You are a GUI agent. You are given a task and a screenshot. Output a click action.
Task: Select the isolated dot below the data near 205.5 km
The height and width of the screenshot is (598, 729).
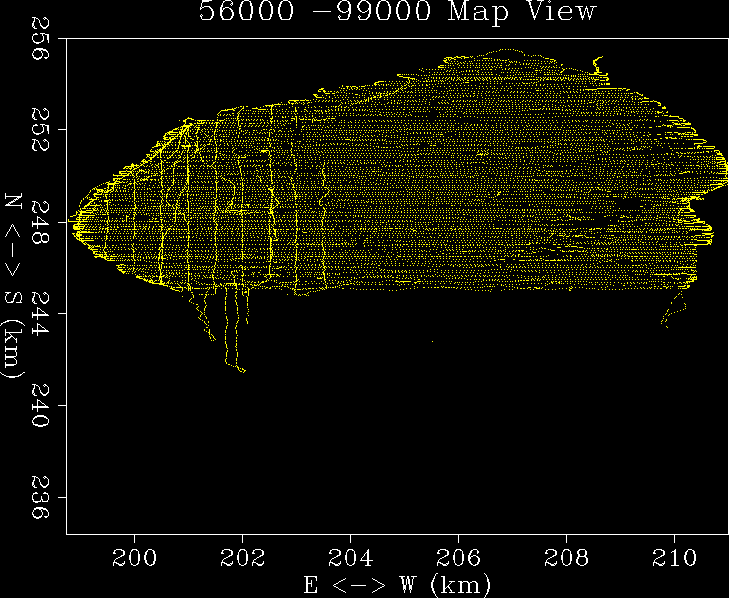click(x=432, y=341)
